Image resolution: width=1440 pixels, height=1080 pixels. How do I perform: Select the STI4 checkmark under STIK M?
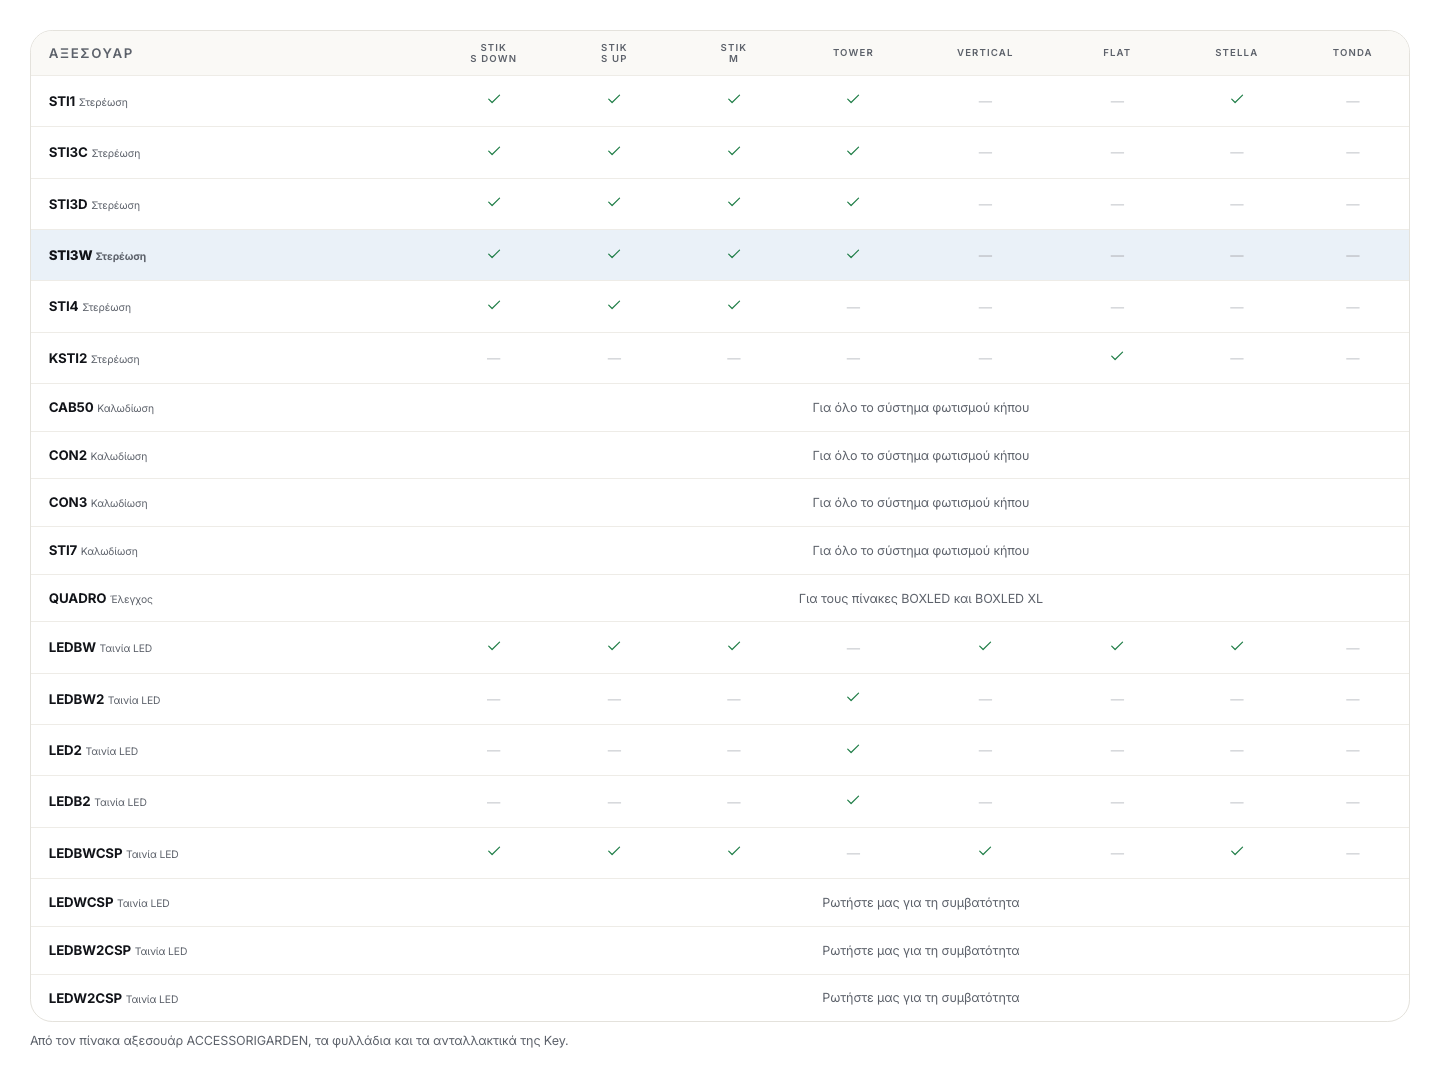point(734,305)
